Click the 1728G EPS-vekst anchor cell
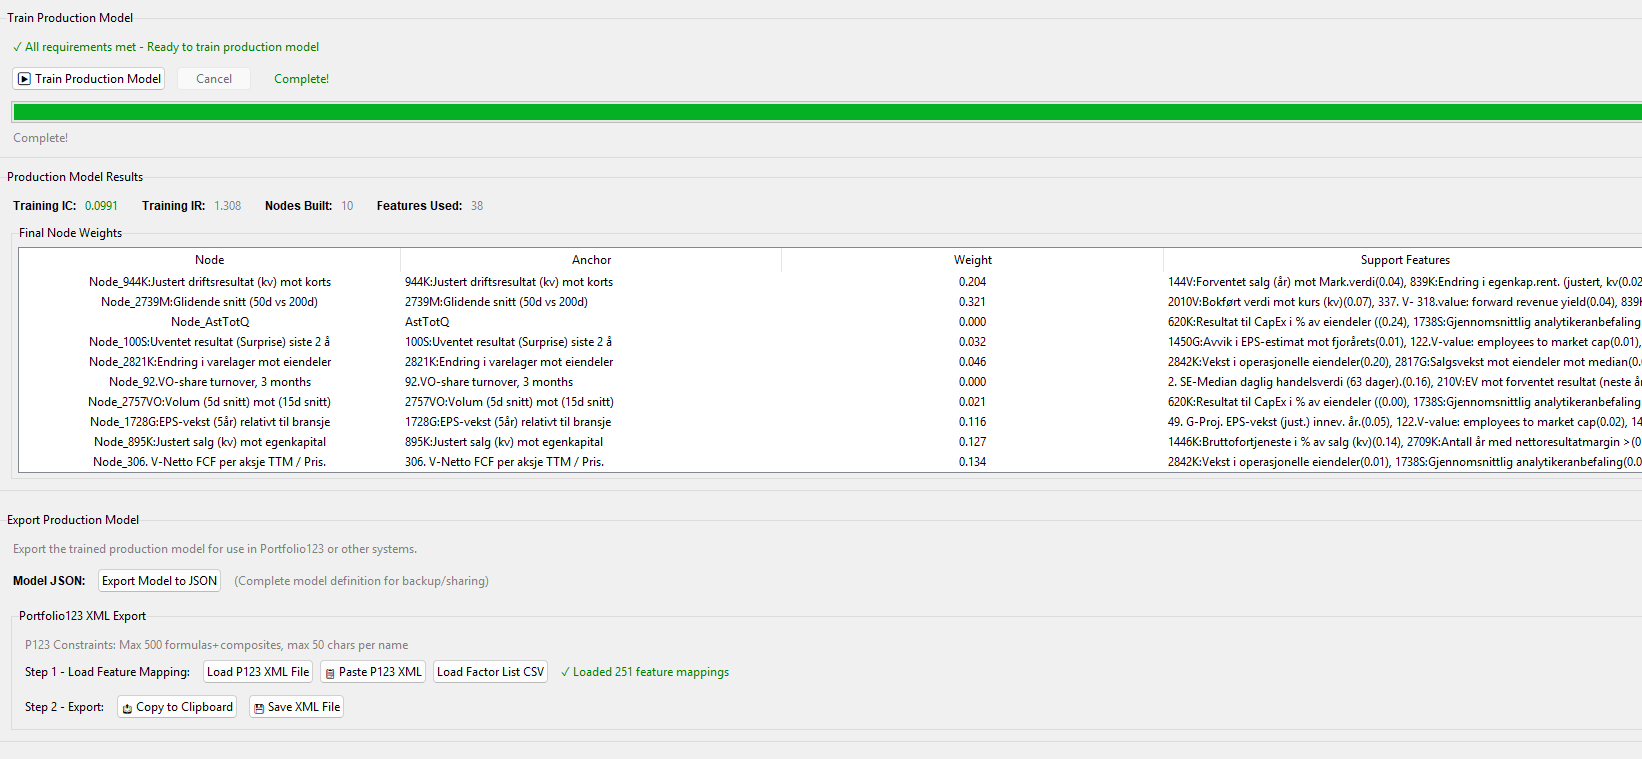Viewport: 1642px width, 759px height. (x=508, y=422)
